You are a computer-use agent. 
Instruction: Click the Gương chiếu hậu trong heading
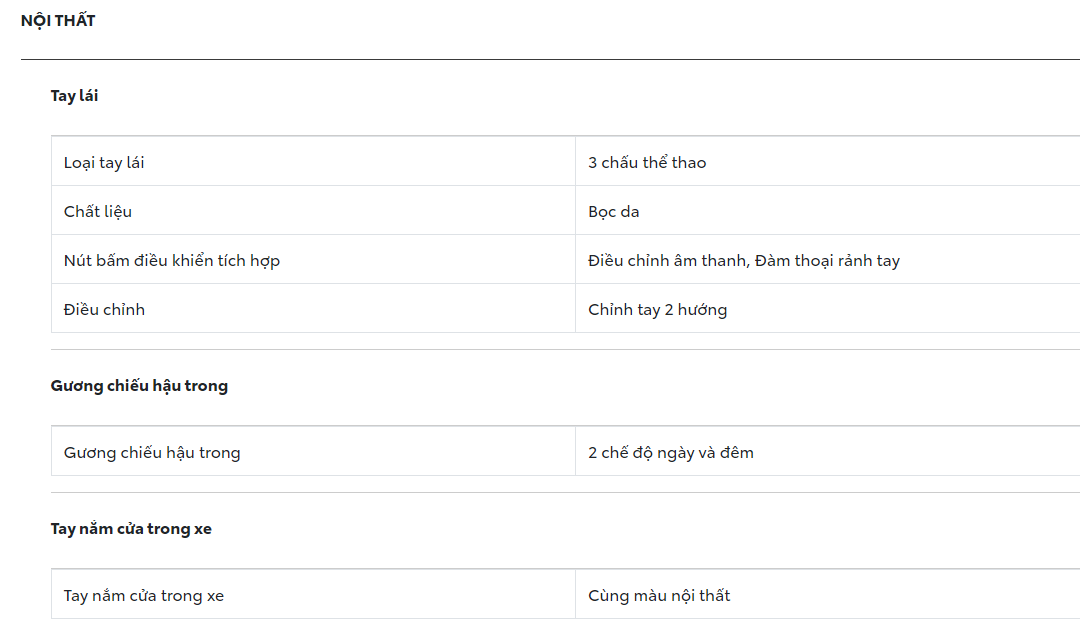click(x=139, y=385)
